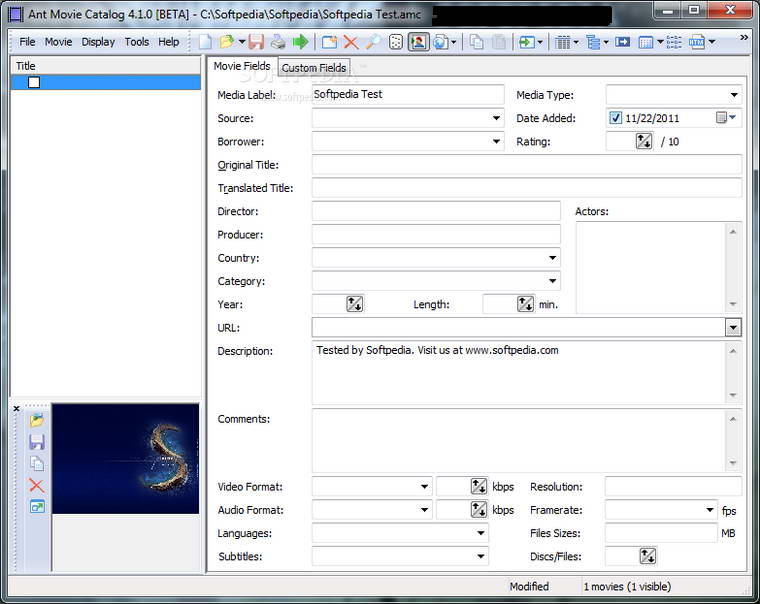Click the Rating spinner button
This screenshot has height=604, width=760.
(644, 141)
